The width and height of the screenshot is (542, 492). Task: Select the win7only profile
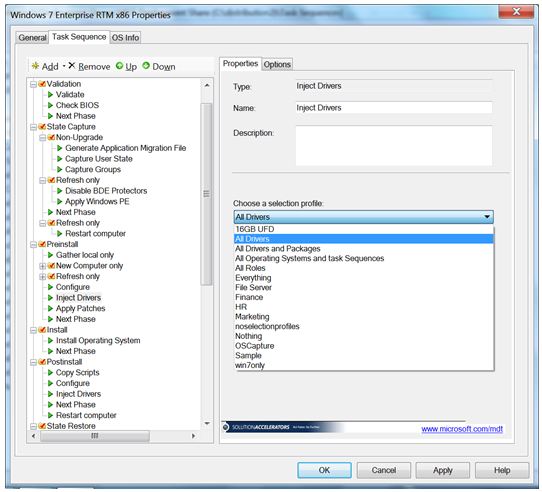[x=364, y=365]
